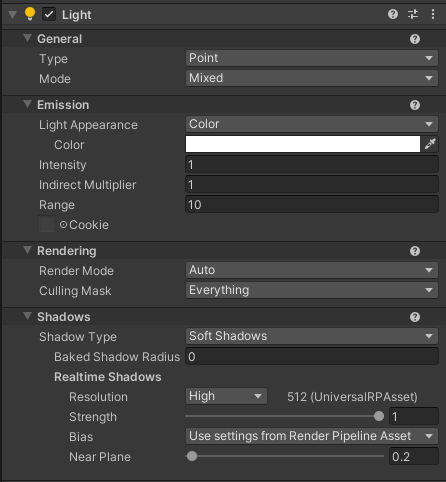Viewport: 446px width, 482px height.
Task: Open Light component help reference icon
Action: click(393, 14)
